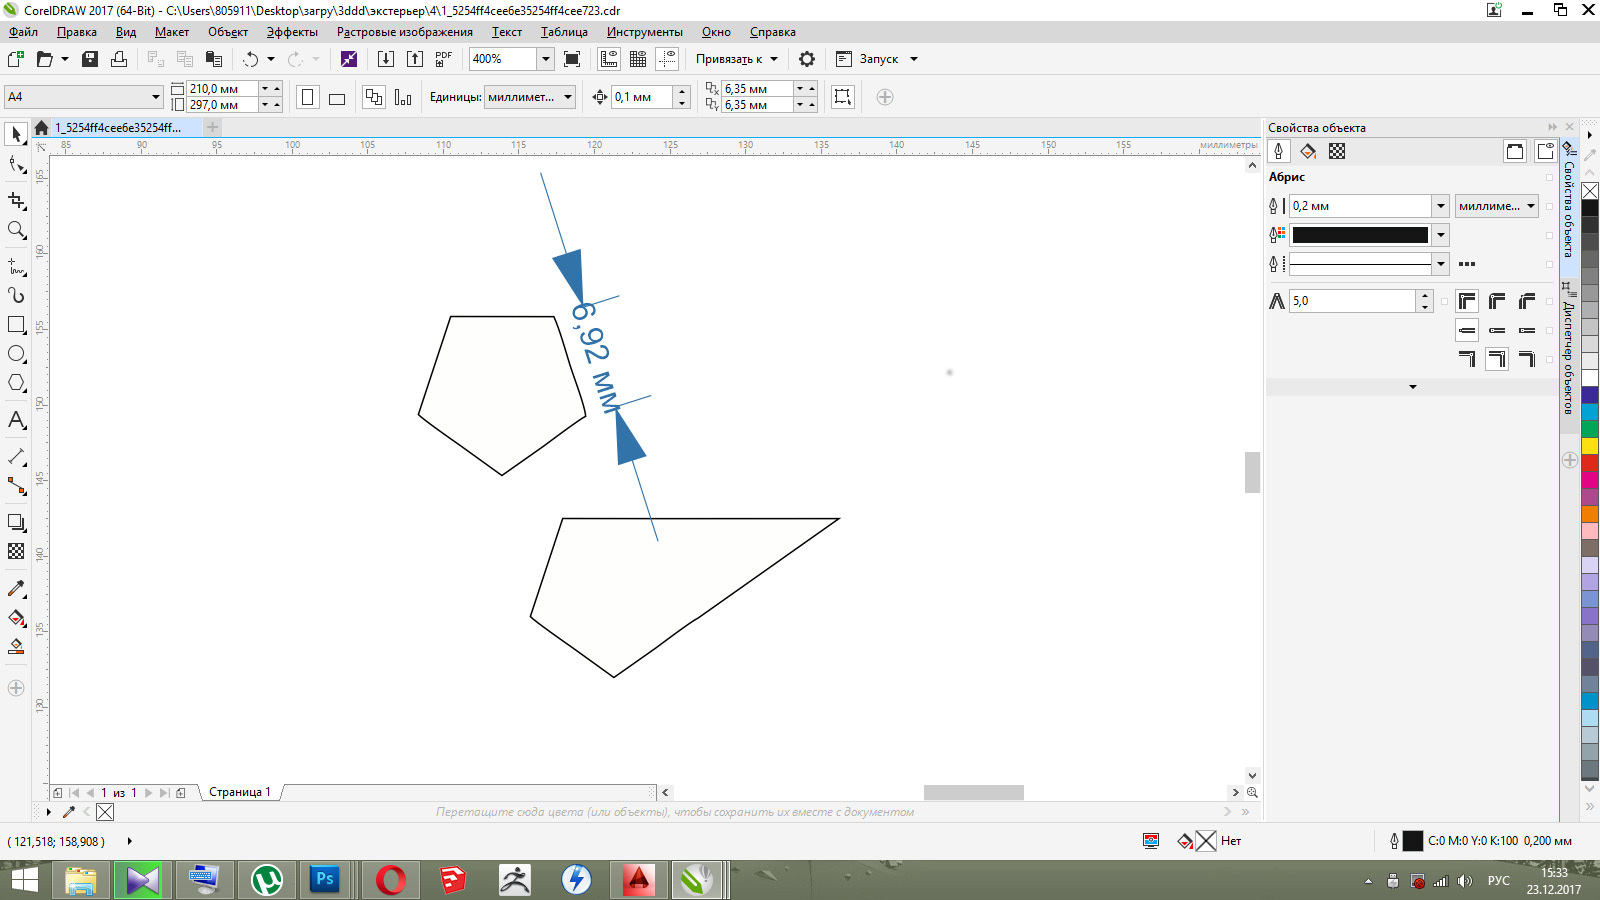Click the Print icon in toolbar

tap(119, 59)
